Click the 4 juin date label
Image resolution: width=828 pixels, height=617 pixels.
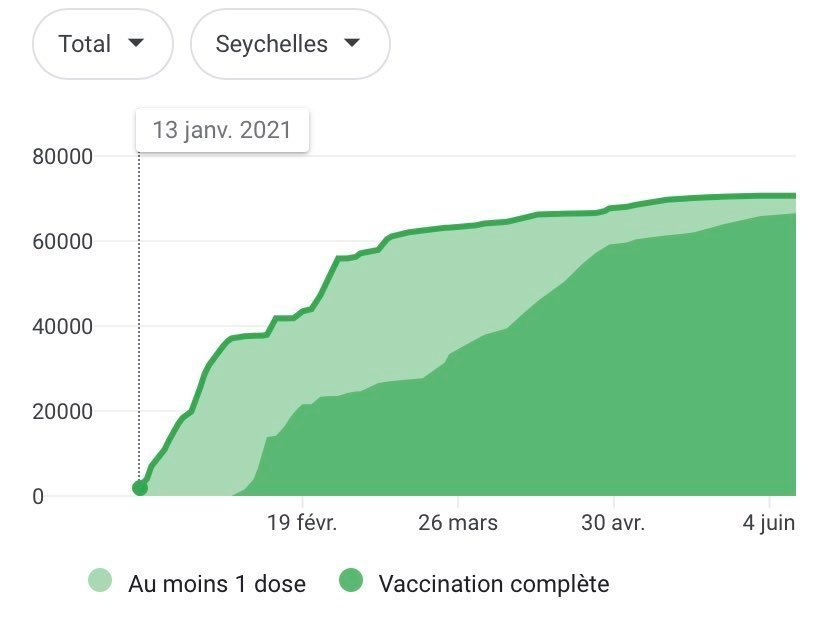click(767, 523)
